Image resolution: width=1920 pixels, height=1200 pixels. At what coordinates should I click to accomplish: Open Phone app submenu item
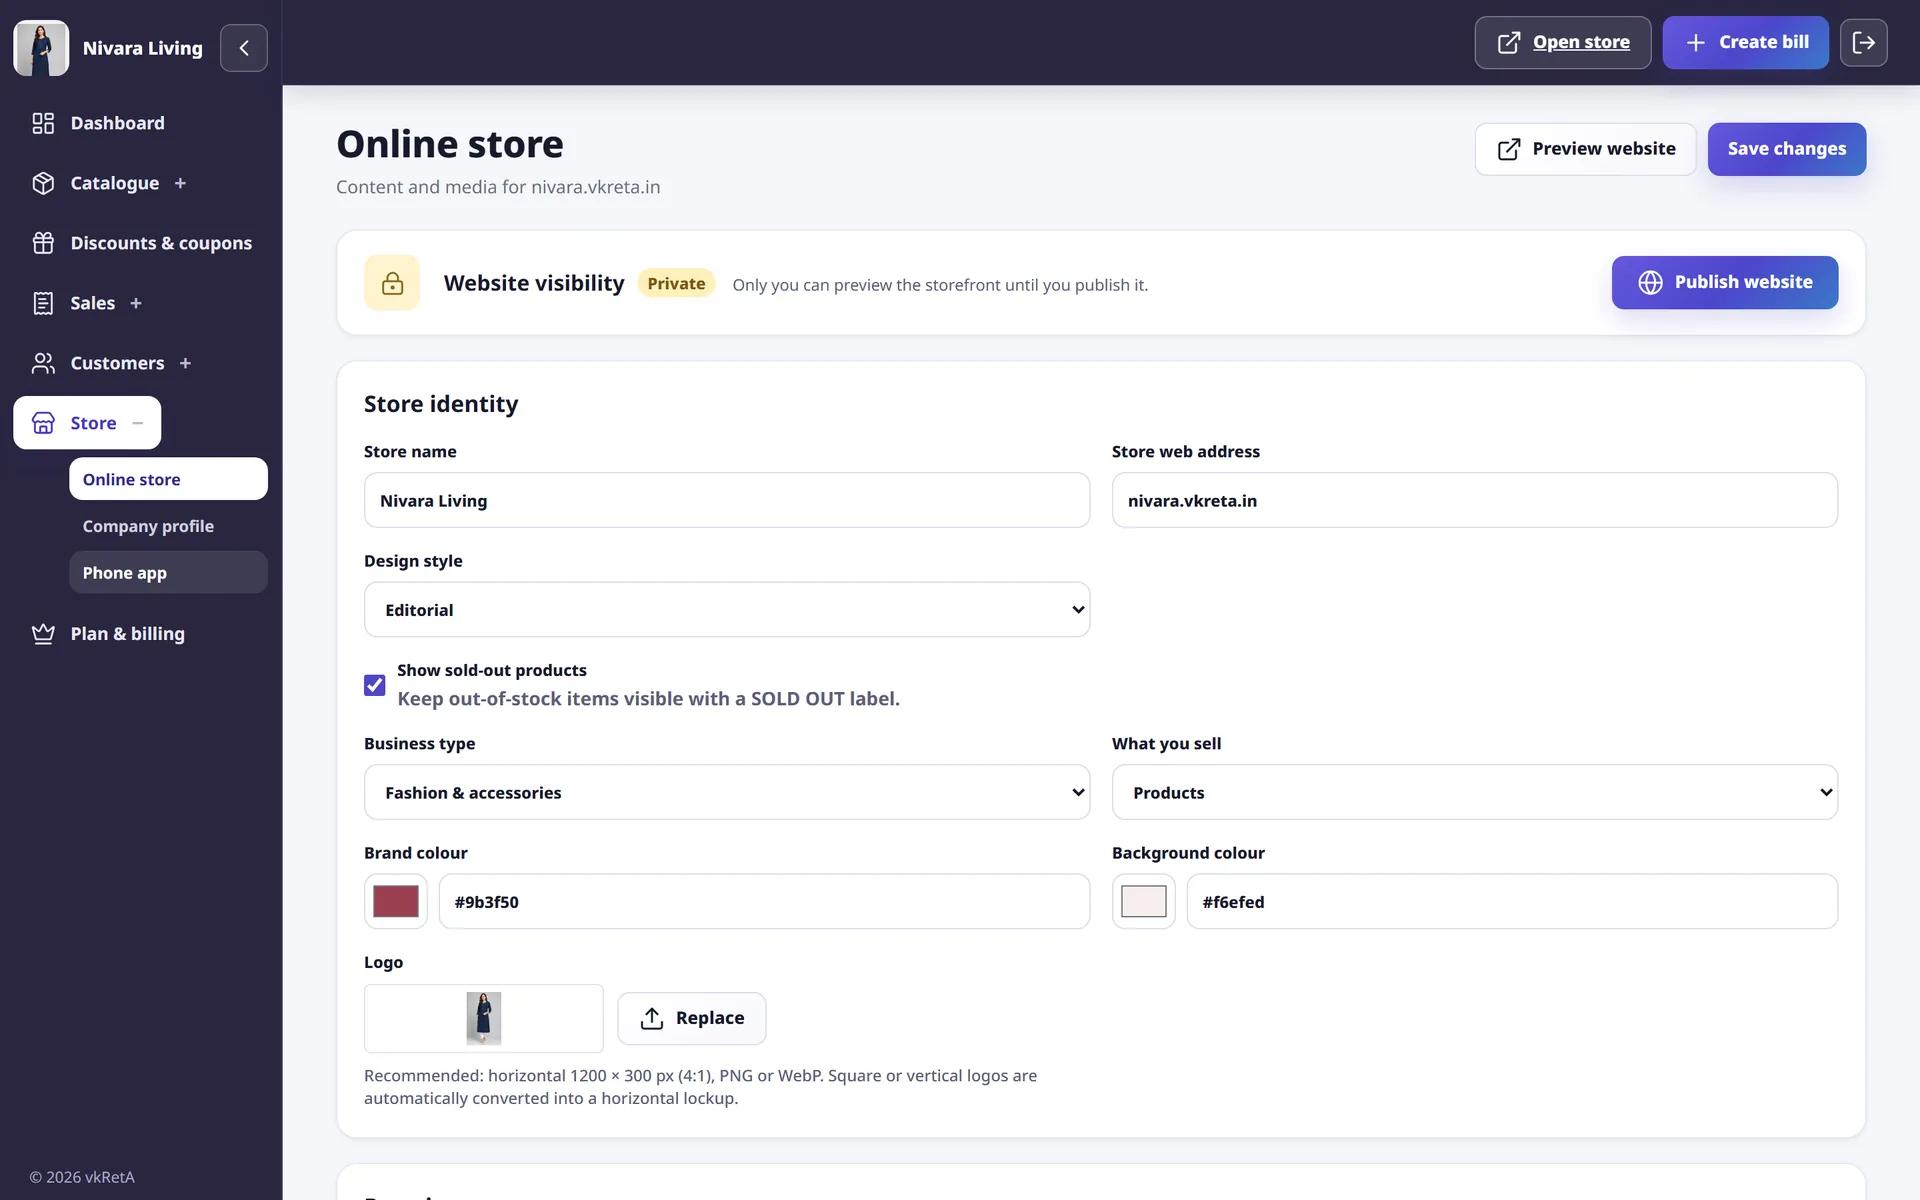click(x=168, y=573)
